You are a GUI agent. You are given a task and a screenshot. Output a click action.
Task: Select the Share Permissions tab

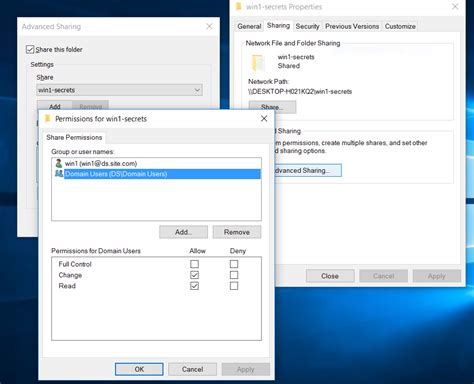(74, 137)
